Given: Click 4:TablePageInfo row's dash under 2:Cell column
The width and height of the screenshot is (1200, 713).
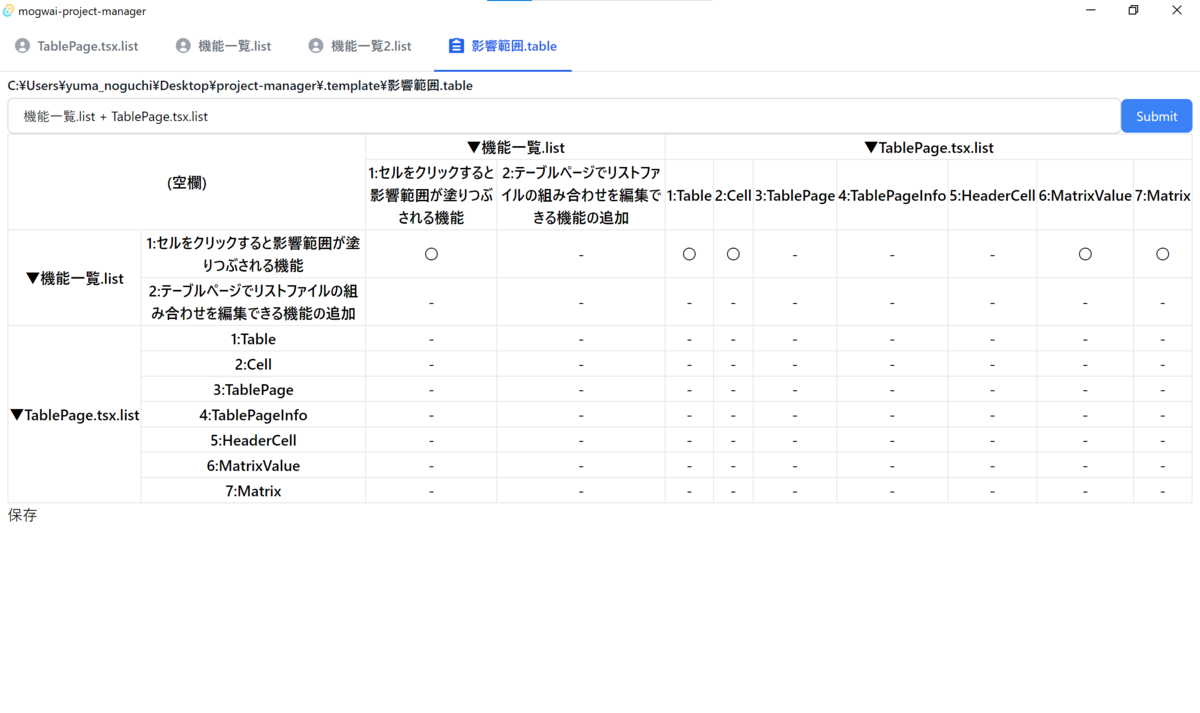Looking at the screenshot, I should click(x=733, y=415).
